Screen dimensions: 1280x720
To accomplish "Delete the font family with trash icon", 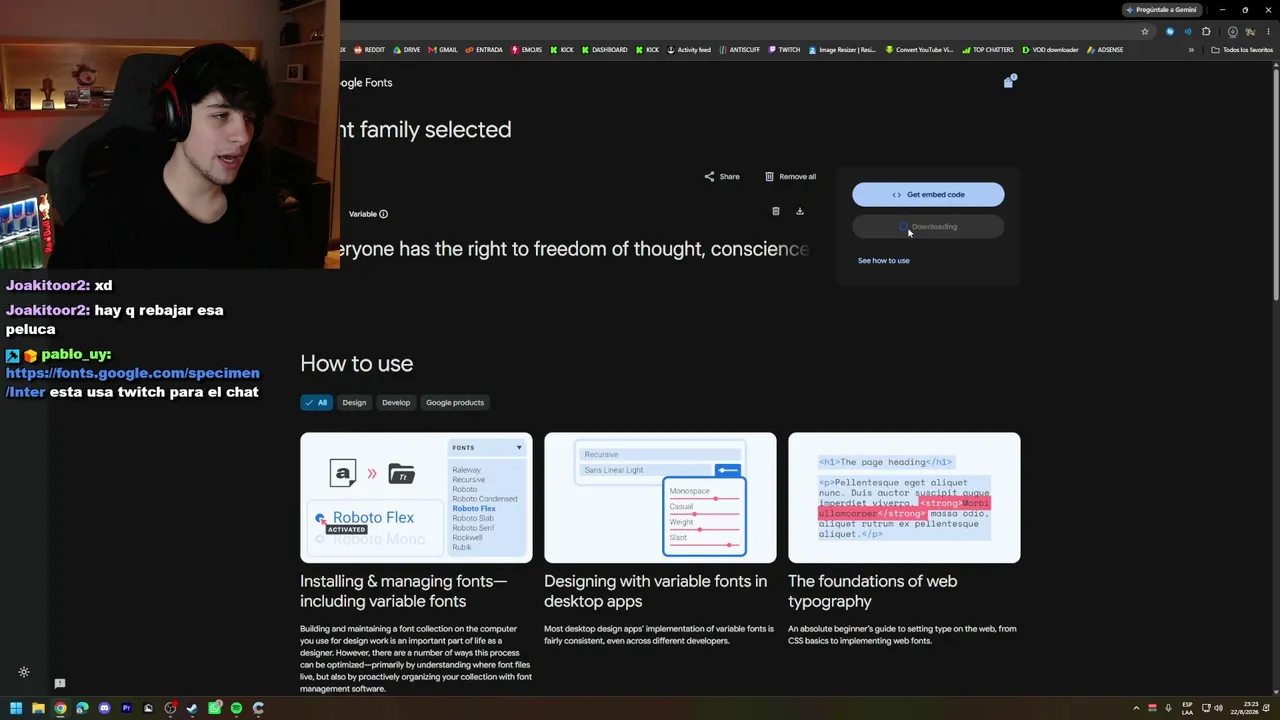I will coord(776,211).
